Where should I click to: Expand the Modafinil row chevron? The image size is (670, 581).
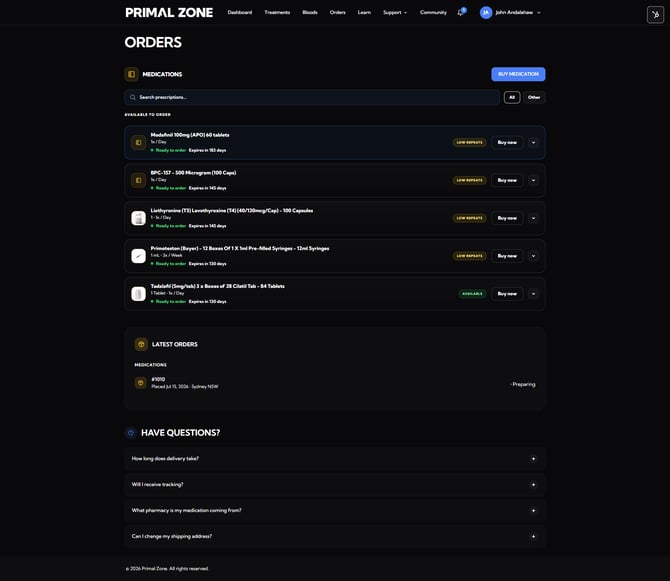click(x=533, y=143)
